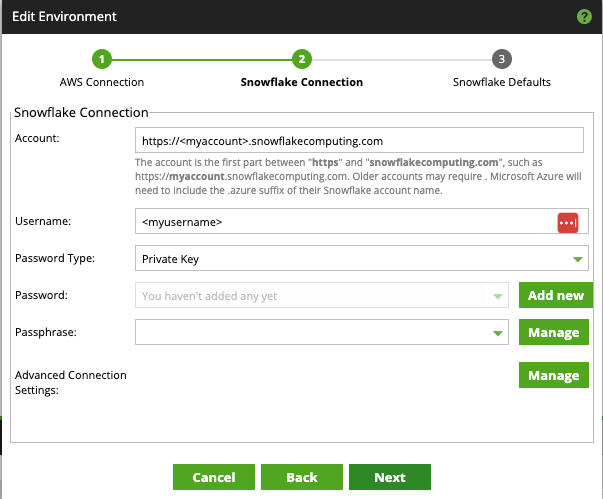Click the 'Advanced Connection Settings:' label
This screenshot has height=499, width=603.
coord(71,383)
